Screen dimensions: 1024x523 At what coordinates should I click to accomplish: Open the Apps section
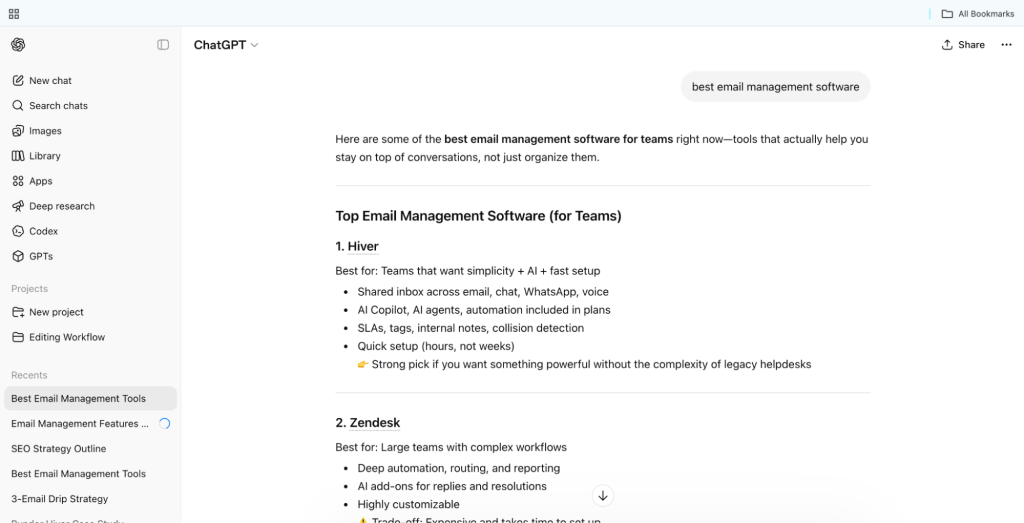point(90,181)
